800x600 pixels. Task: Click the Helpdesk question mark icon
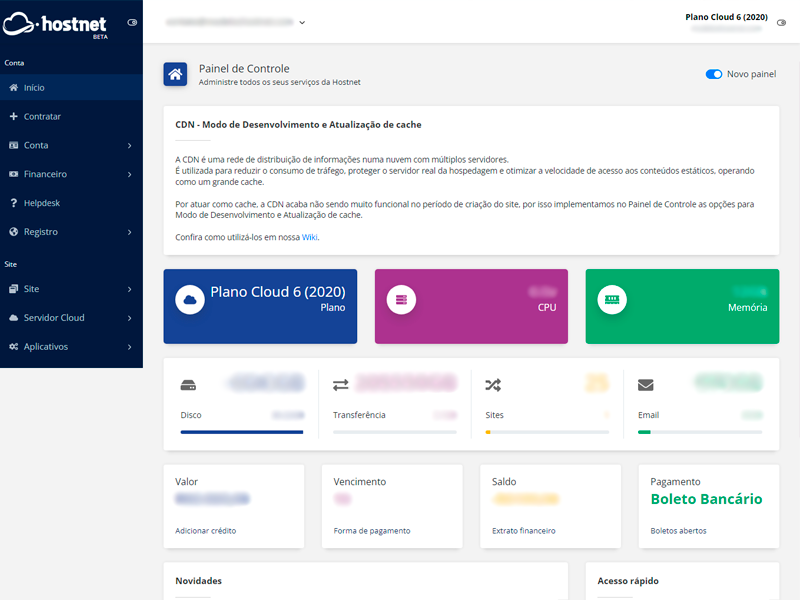[x=14, y=203]
